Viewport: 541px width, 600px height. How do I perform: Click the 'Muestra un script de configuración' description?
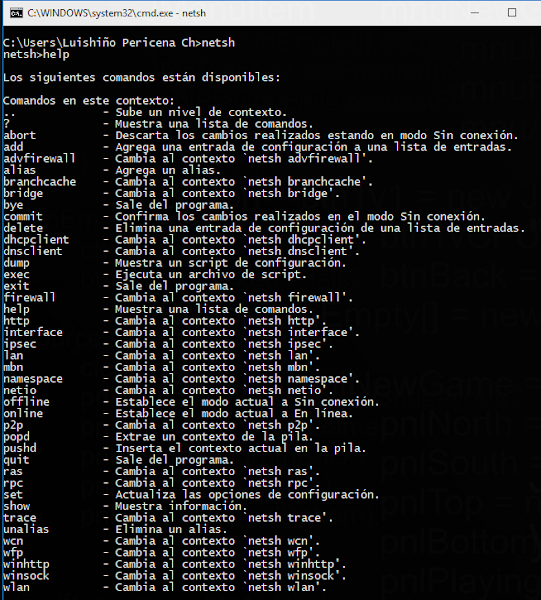[x=231, y=263]
